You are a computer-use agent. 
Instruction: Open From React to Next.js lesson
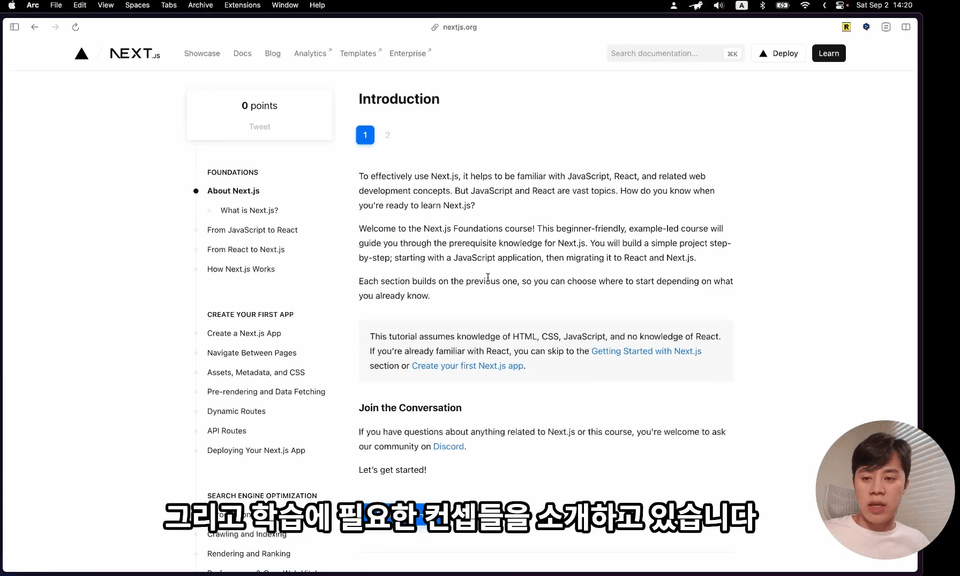pyautogui.click(x=246, y=250)
